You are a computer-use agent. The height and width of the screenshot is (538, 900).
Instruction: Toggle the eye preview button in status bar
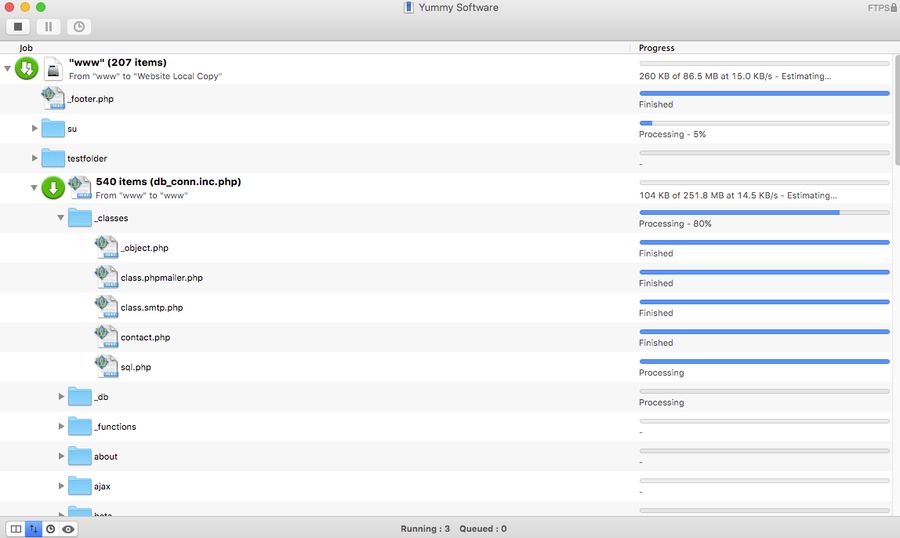click(68, 528)
